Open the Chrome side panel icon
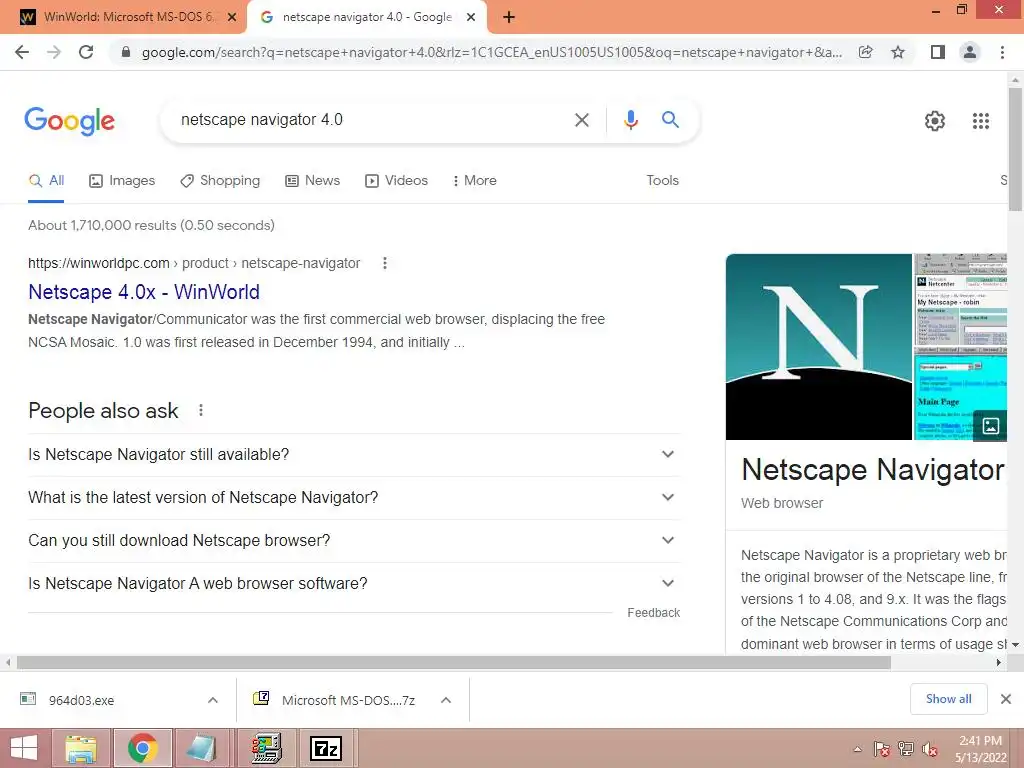 [x=938, y=52]
